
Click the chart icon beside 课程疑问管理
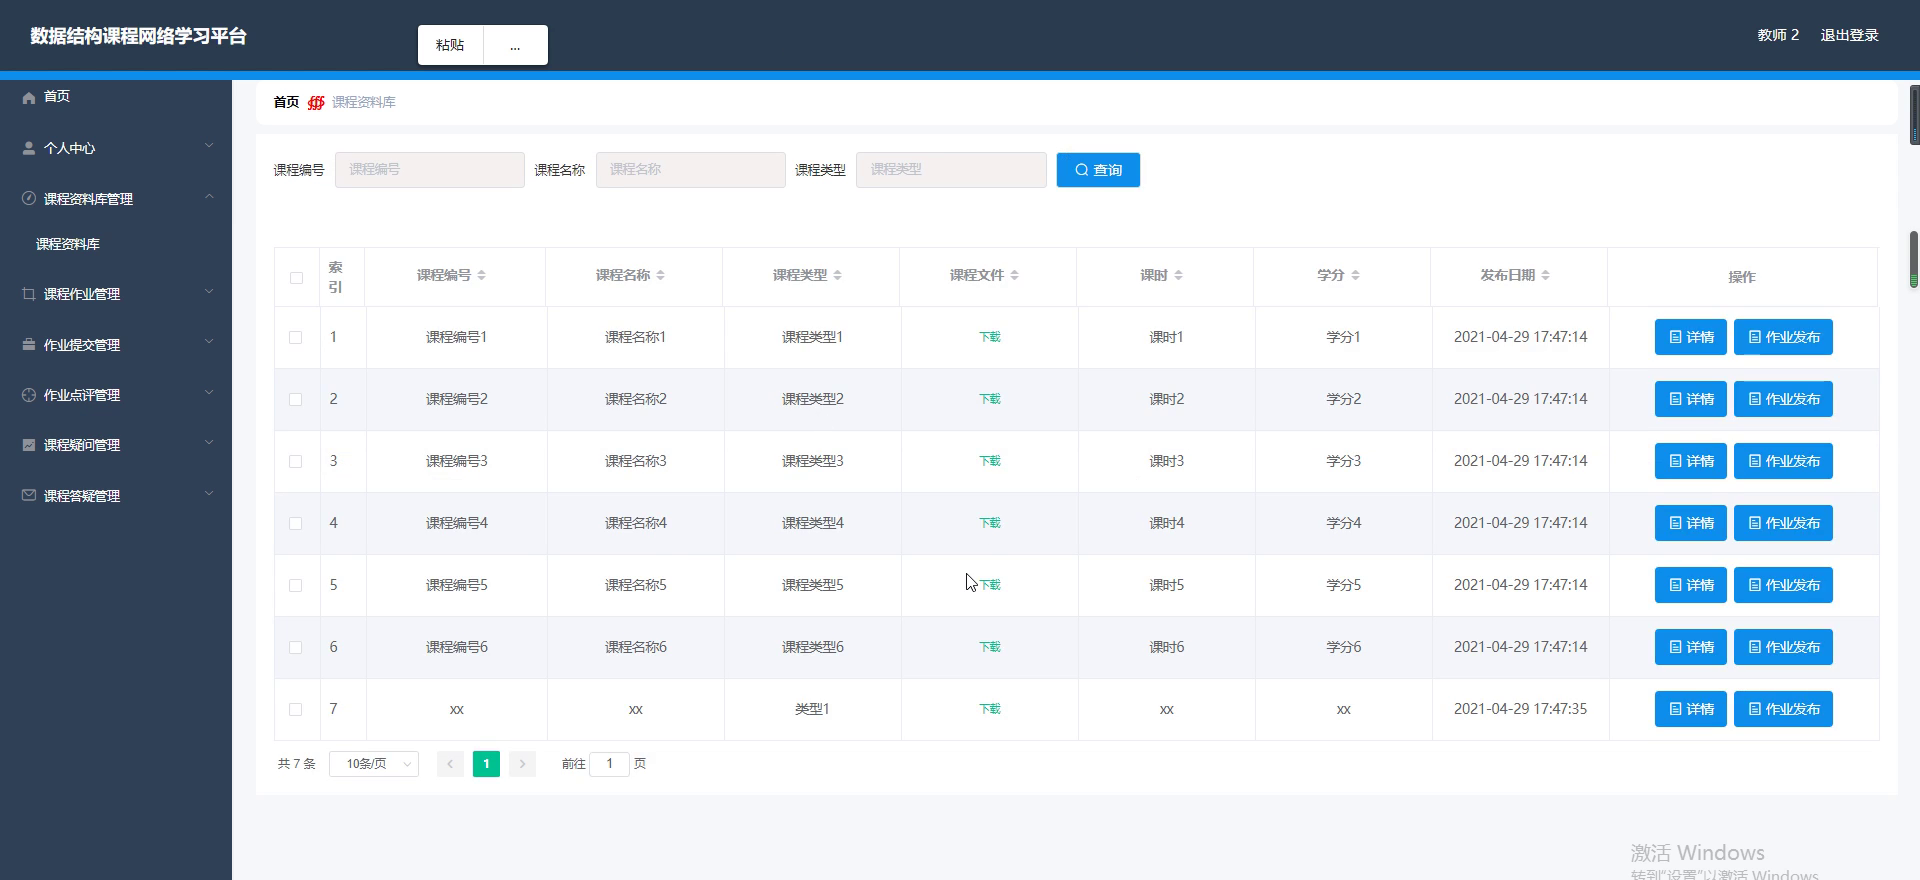[x=29, y=445]
